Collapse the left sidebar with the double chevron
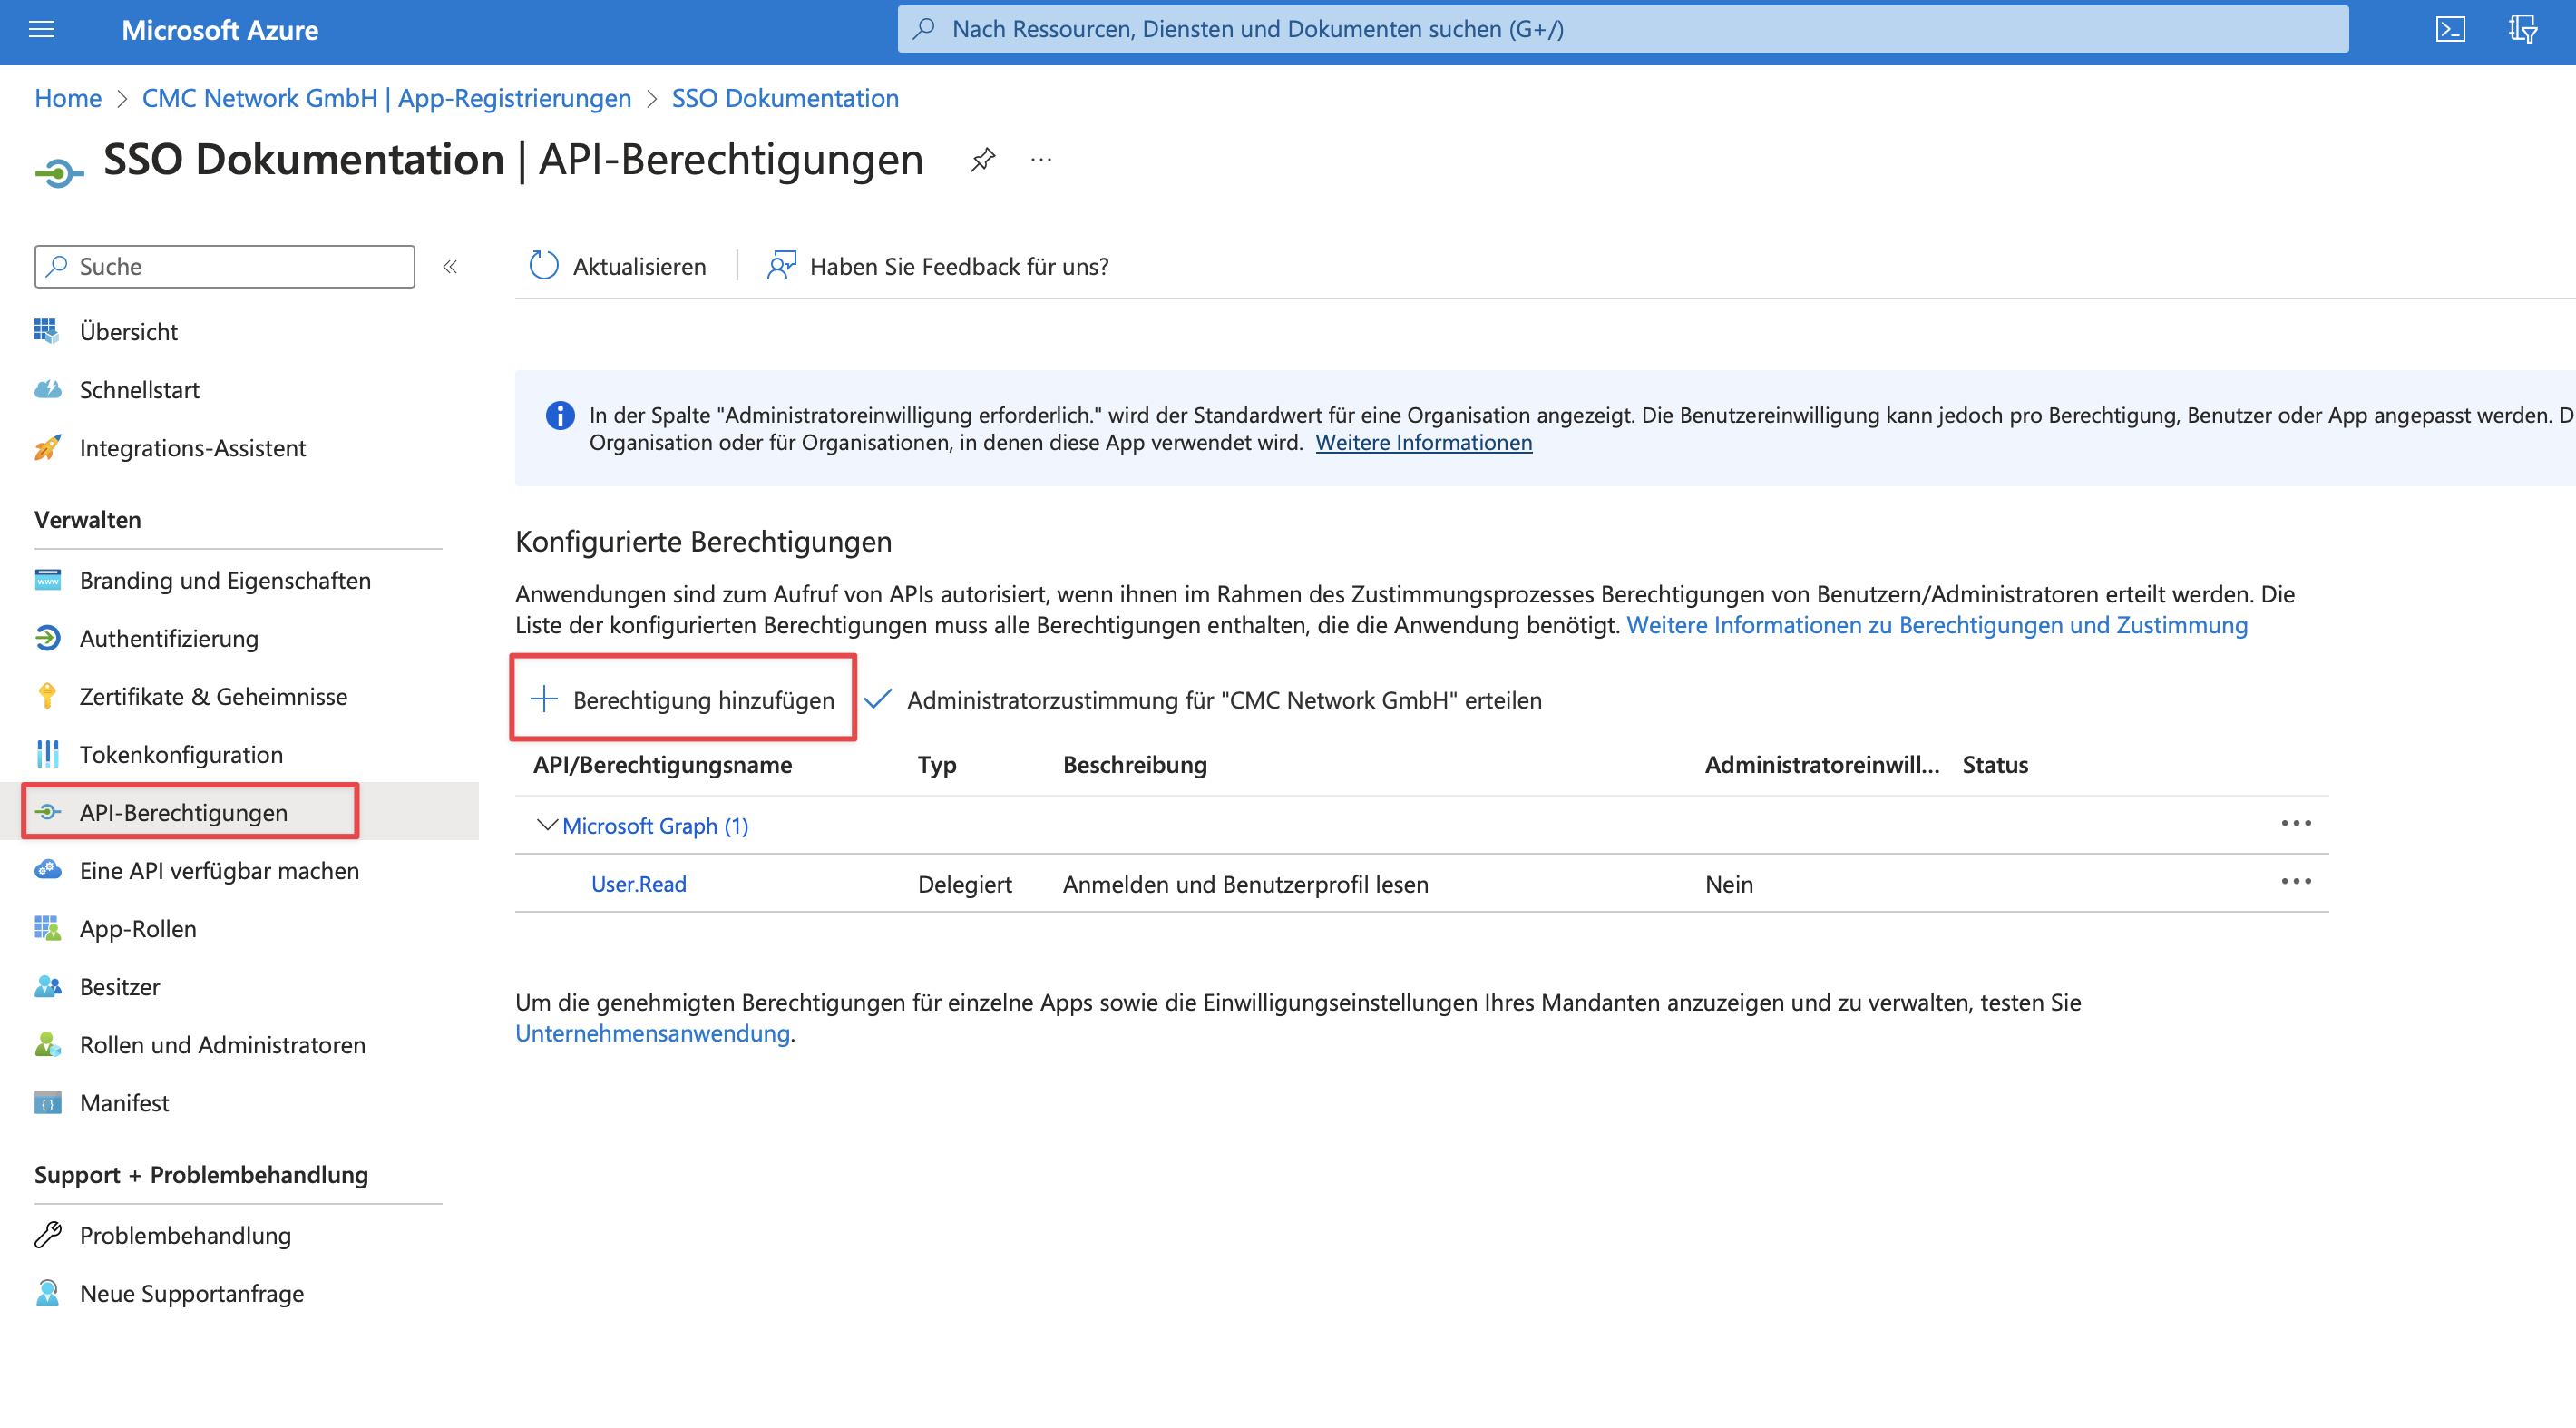The height and width of the screenshot is (1428, 2576). 450,267
